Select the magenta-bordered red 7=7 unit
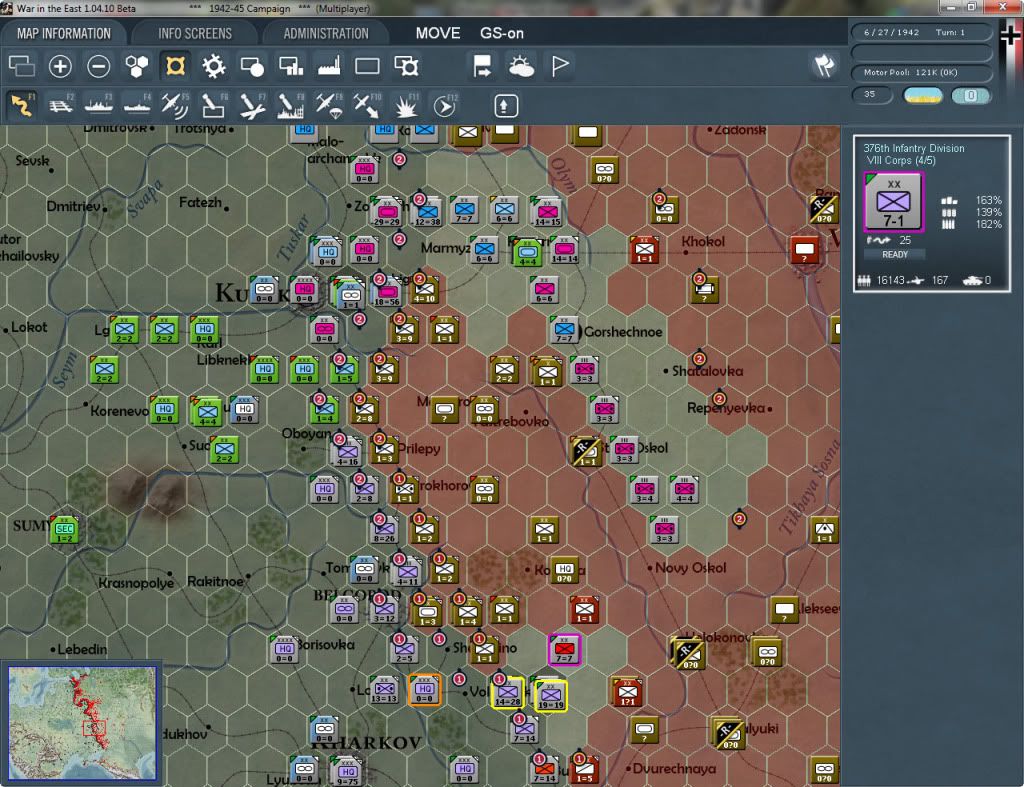Screen dimensions: 1024x787 tap(564, 649)
